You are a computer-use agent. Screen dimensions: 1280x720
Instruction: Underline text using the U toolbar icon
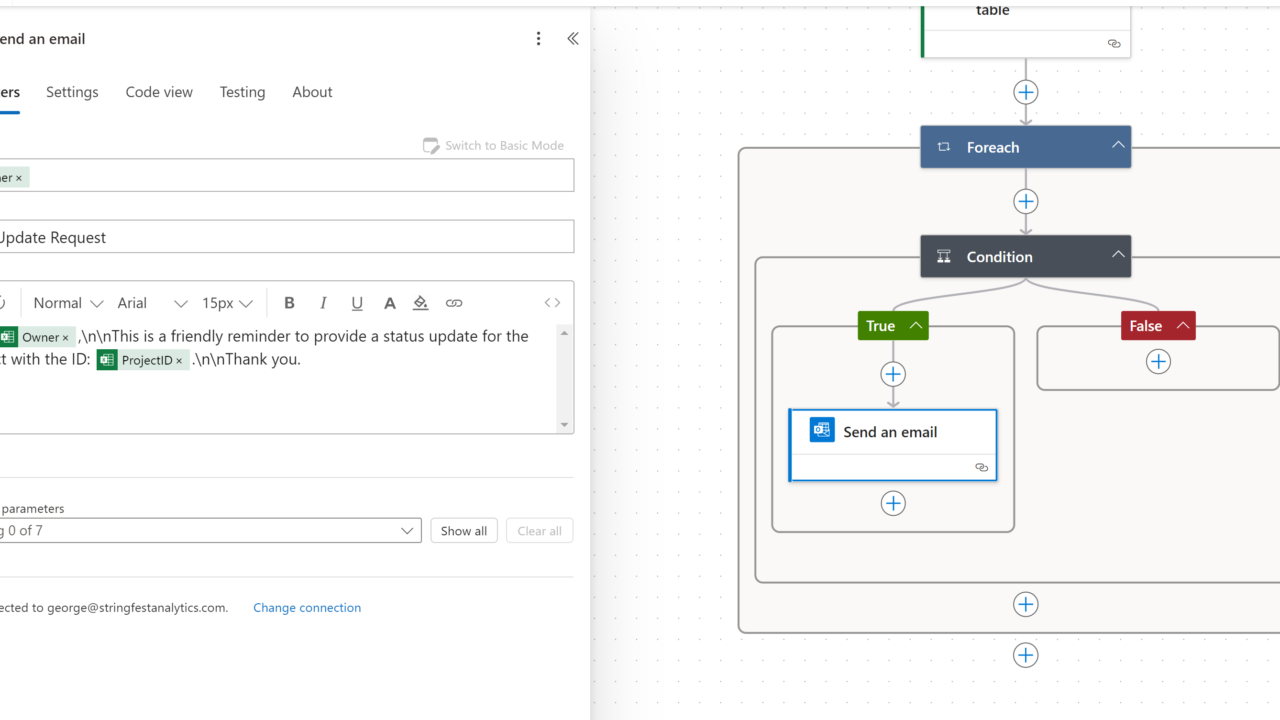coord(357,303)
